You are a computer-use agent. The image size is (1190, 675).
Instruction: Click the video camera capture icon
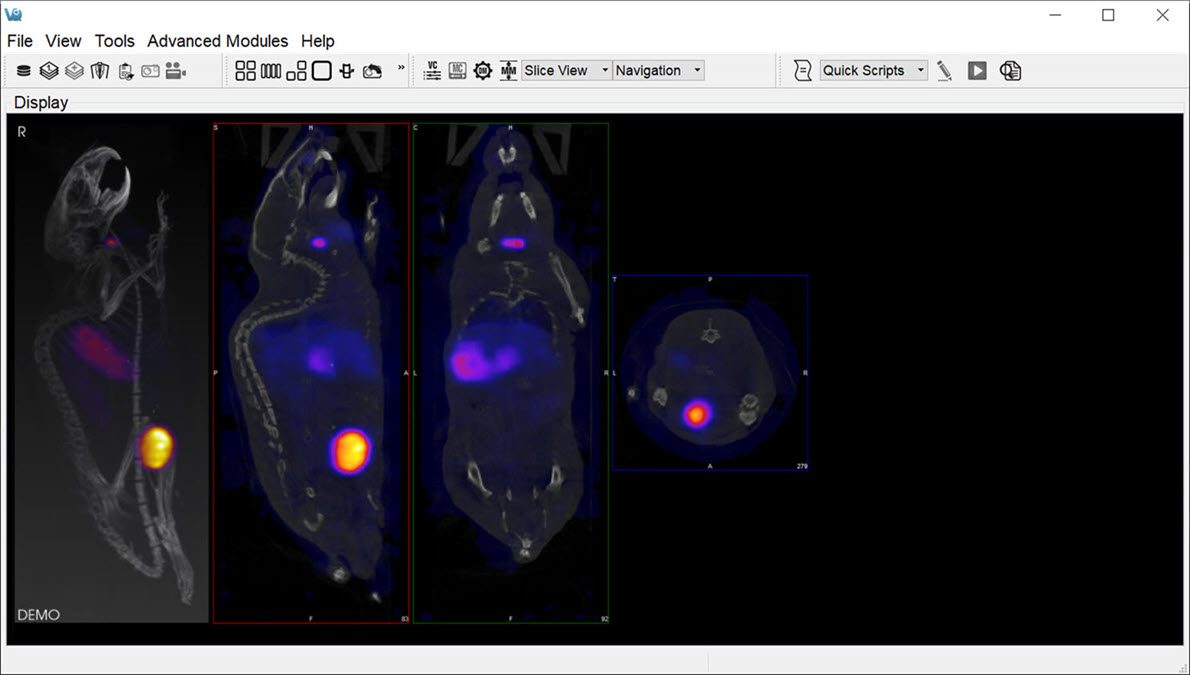[176, 71]
